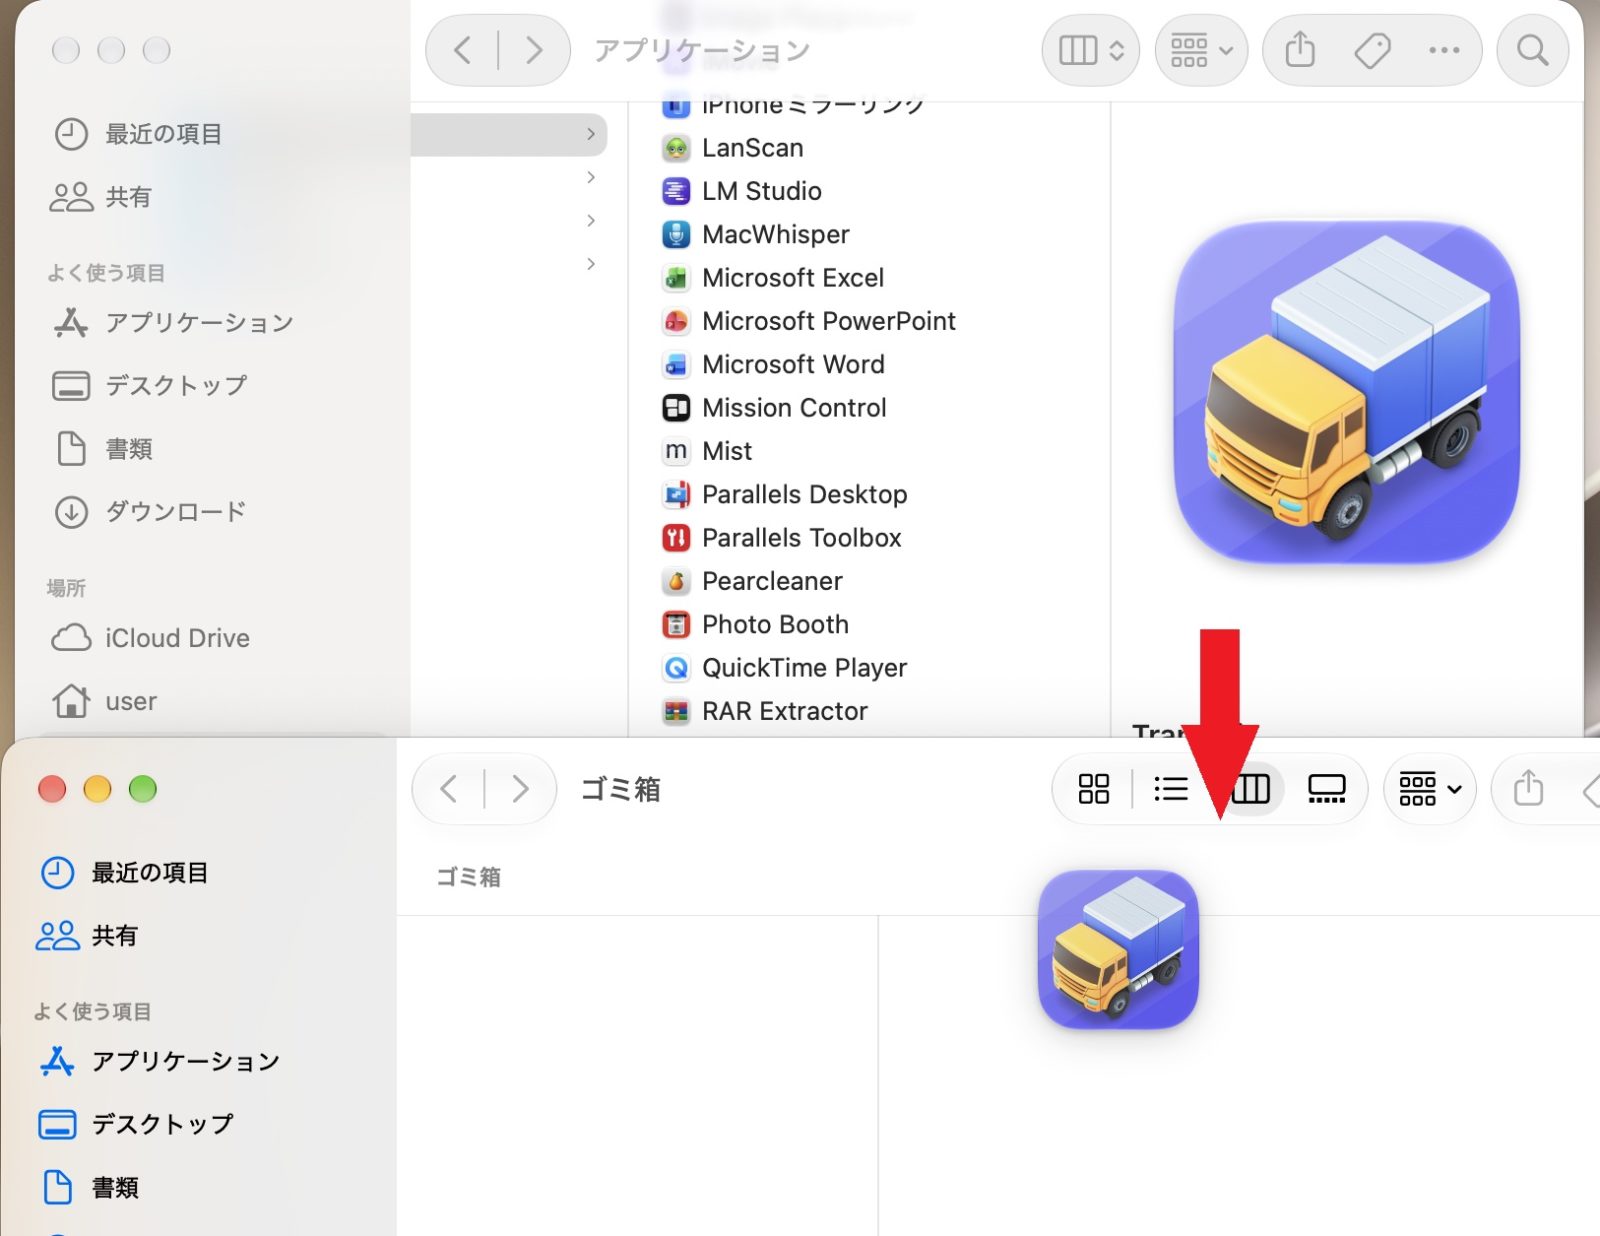Open iCloud Drive in the sidebar

coord(151,638)
